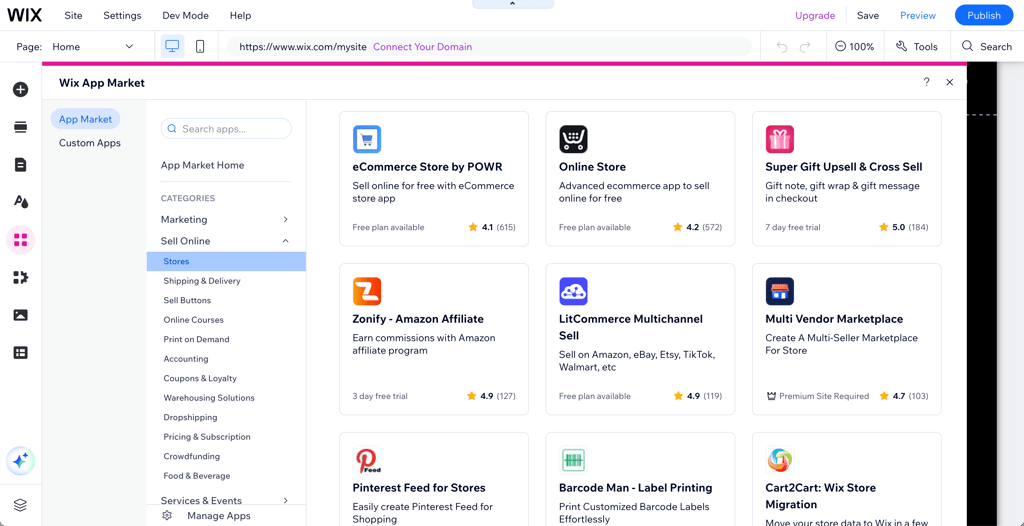Select Pricing & Subscription subcategory

tap(206, 436)
